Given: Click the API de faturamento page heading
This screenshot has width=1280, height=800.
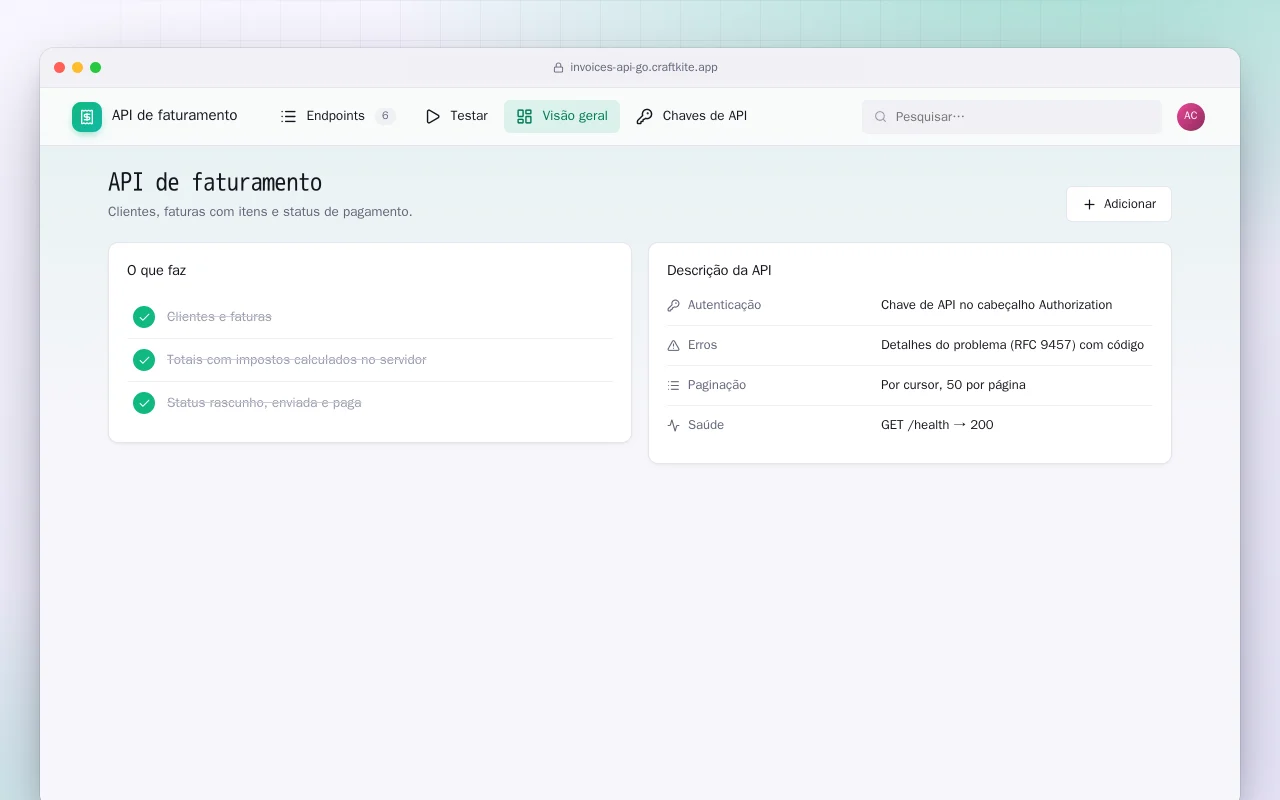Looking at the screenshot, I should [215, 183].
